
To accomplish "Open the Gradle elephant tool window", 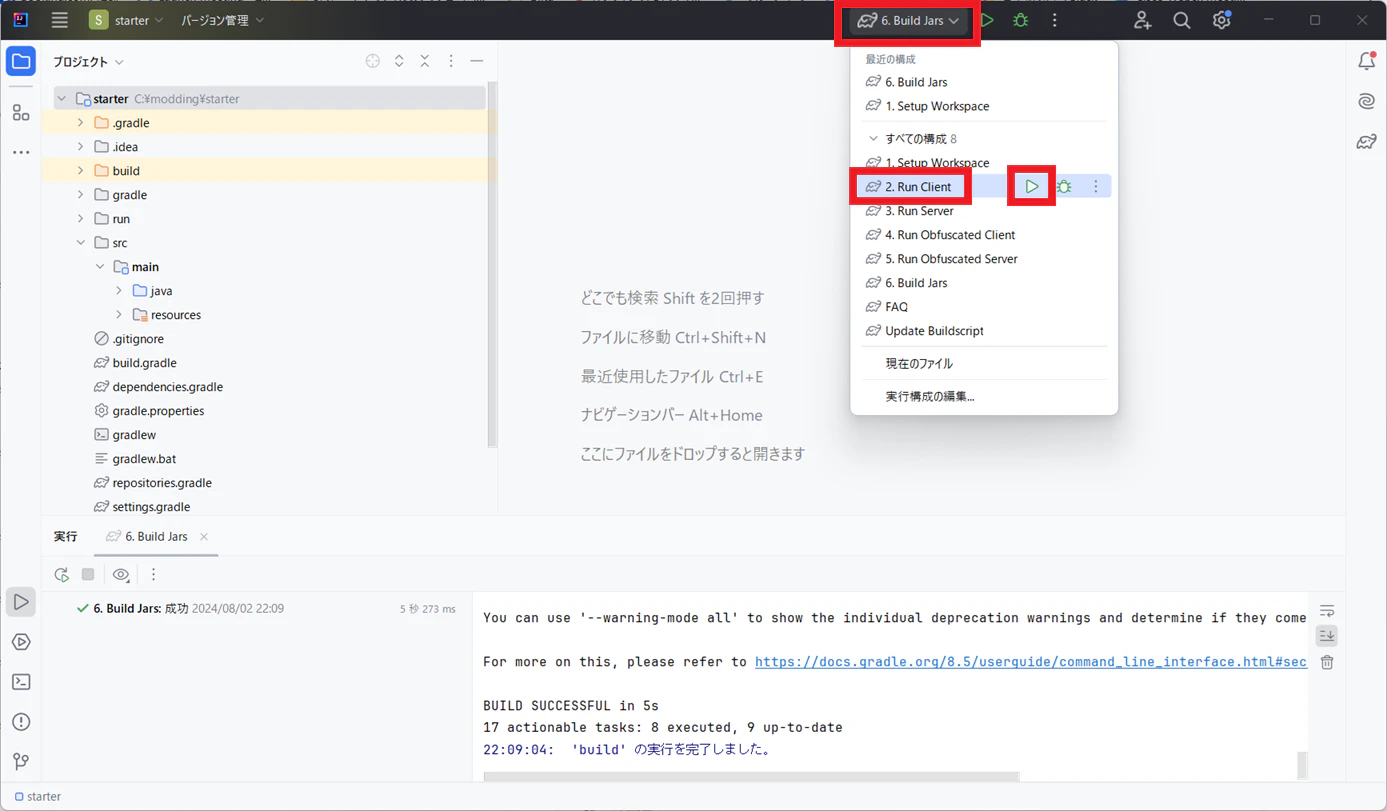I will pos(1366,142).
